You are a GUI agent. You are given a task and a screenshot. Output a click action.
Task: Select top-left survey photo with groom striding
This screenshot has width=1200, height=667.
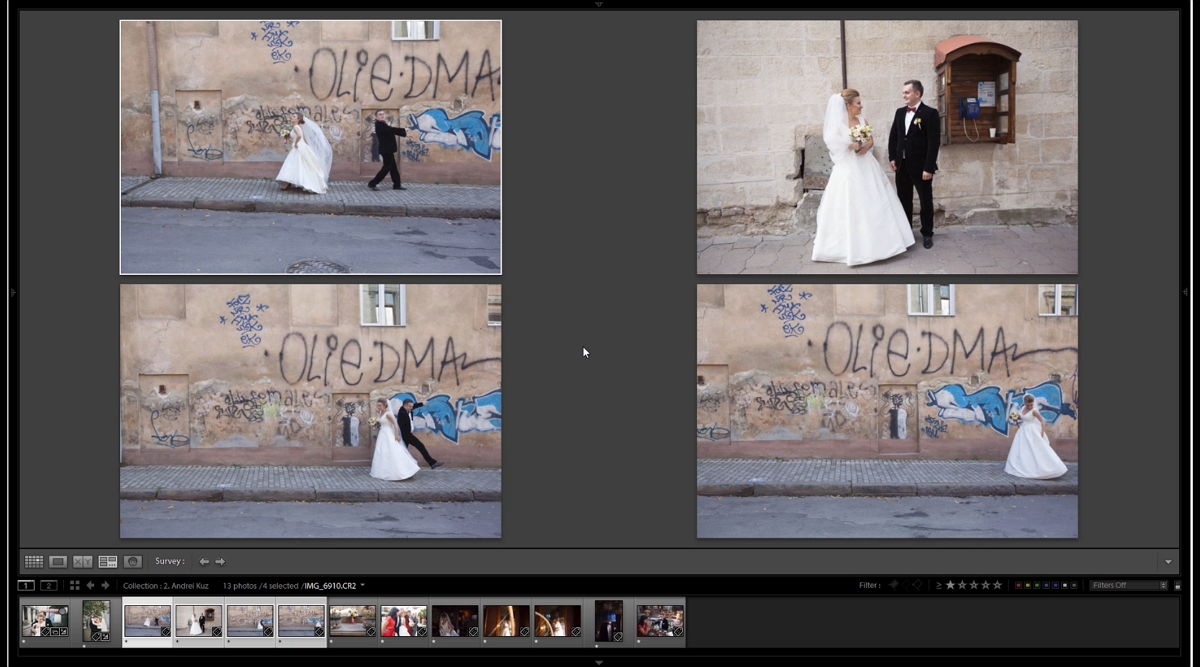[x=311, y=147]
